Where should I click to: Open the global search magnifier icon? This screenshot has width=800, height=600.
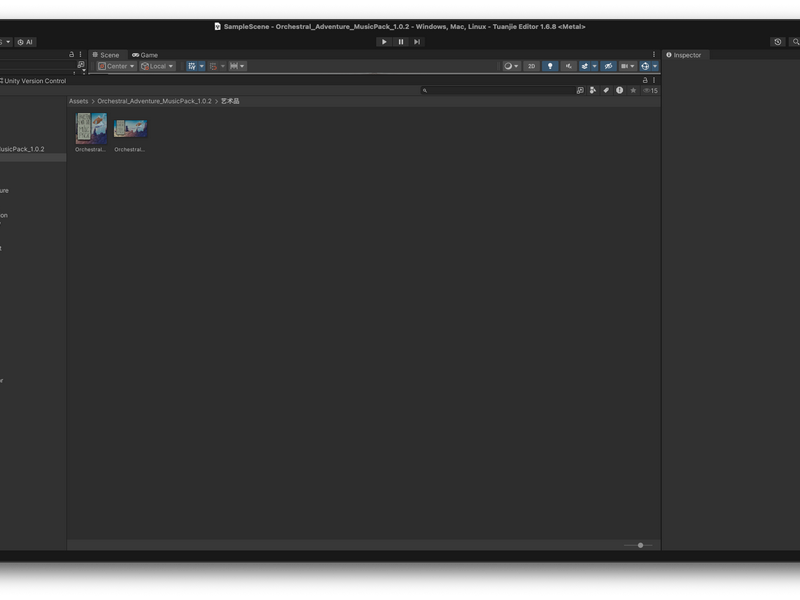tap(795, 42)
